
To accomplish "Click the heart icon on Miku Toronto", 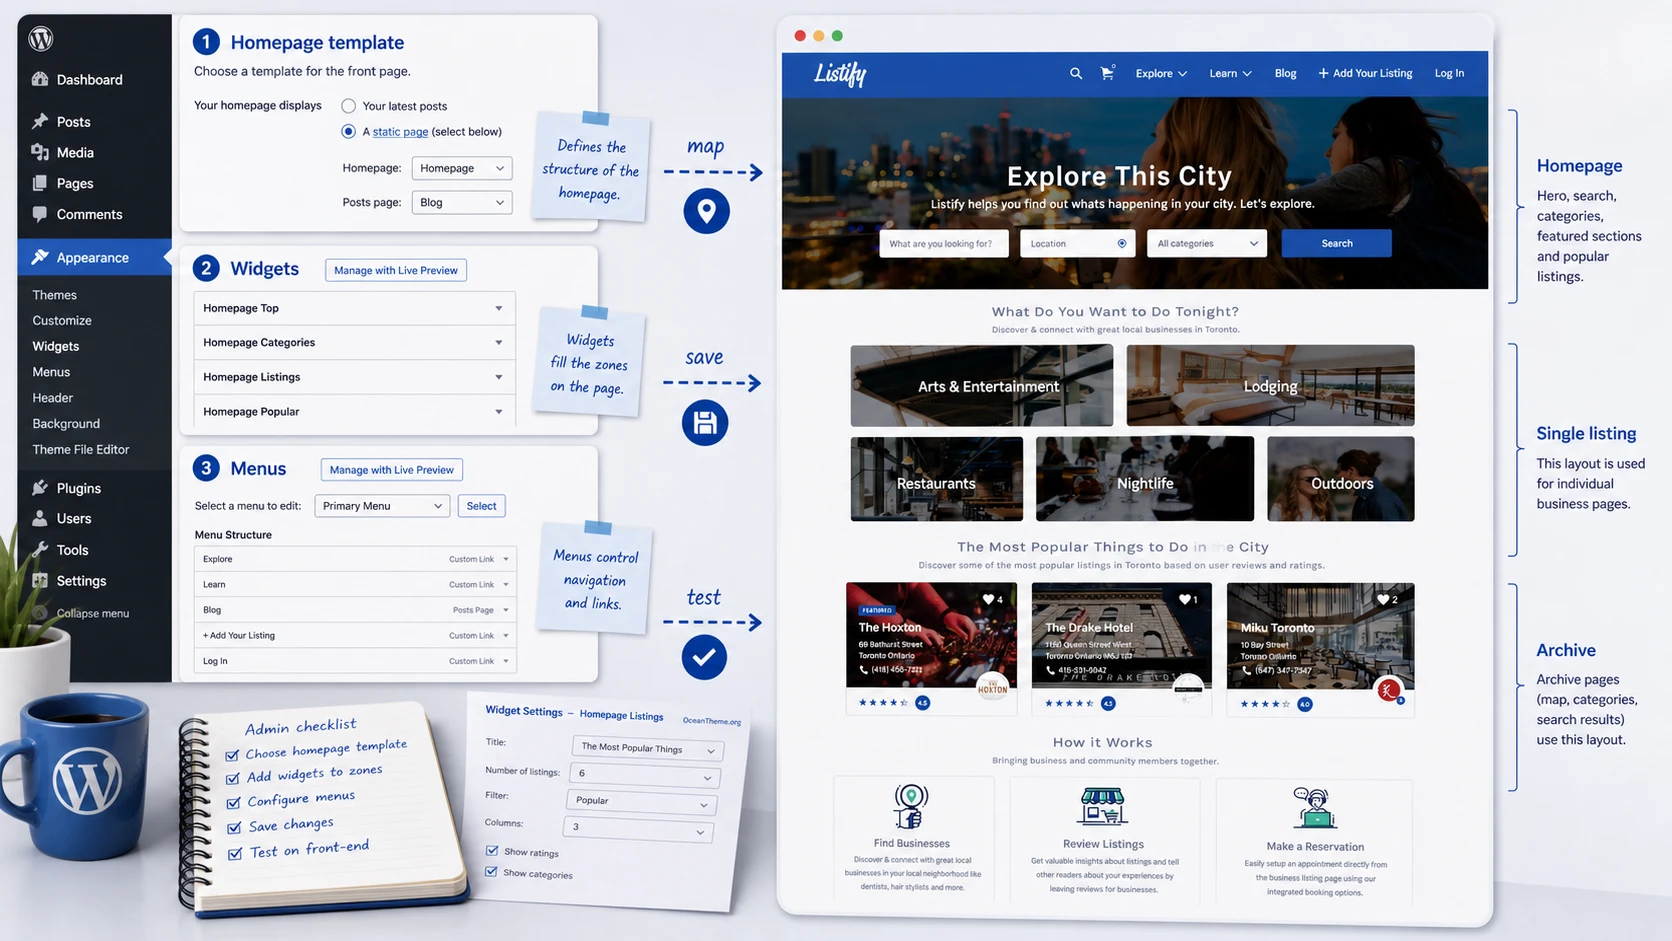I will (1383, 599).
